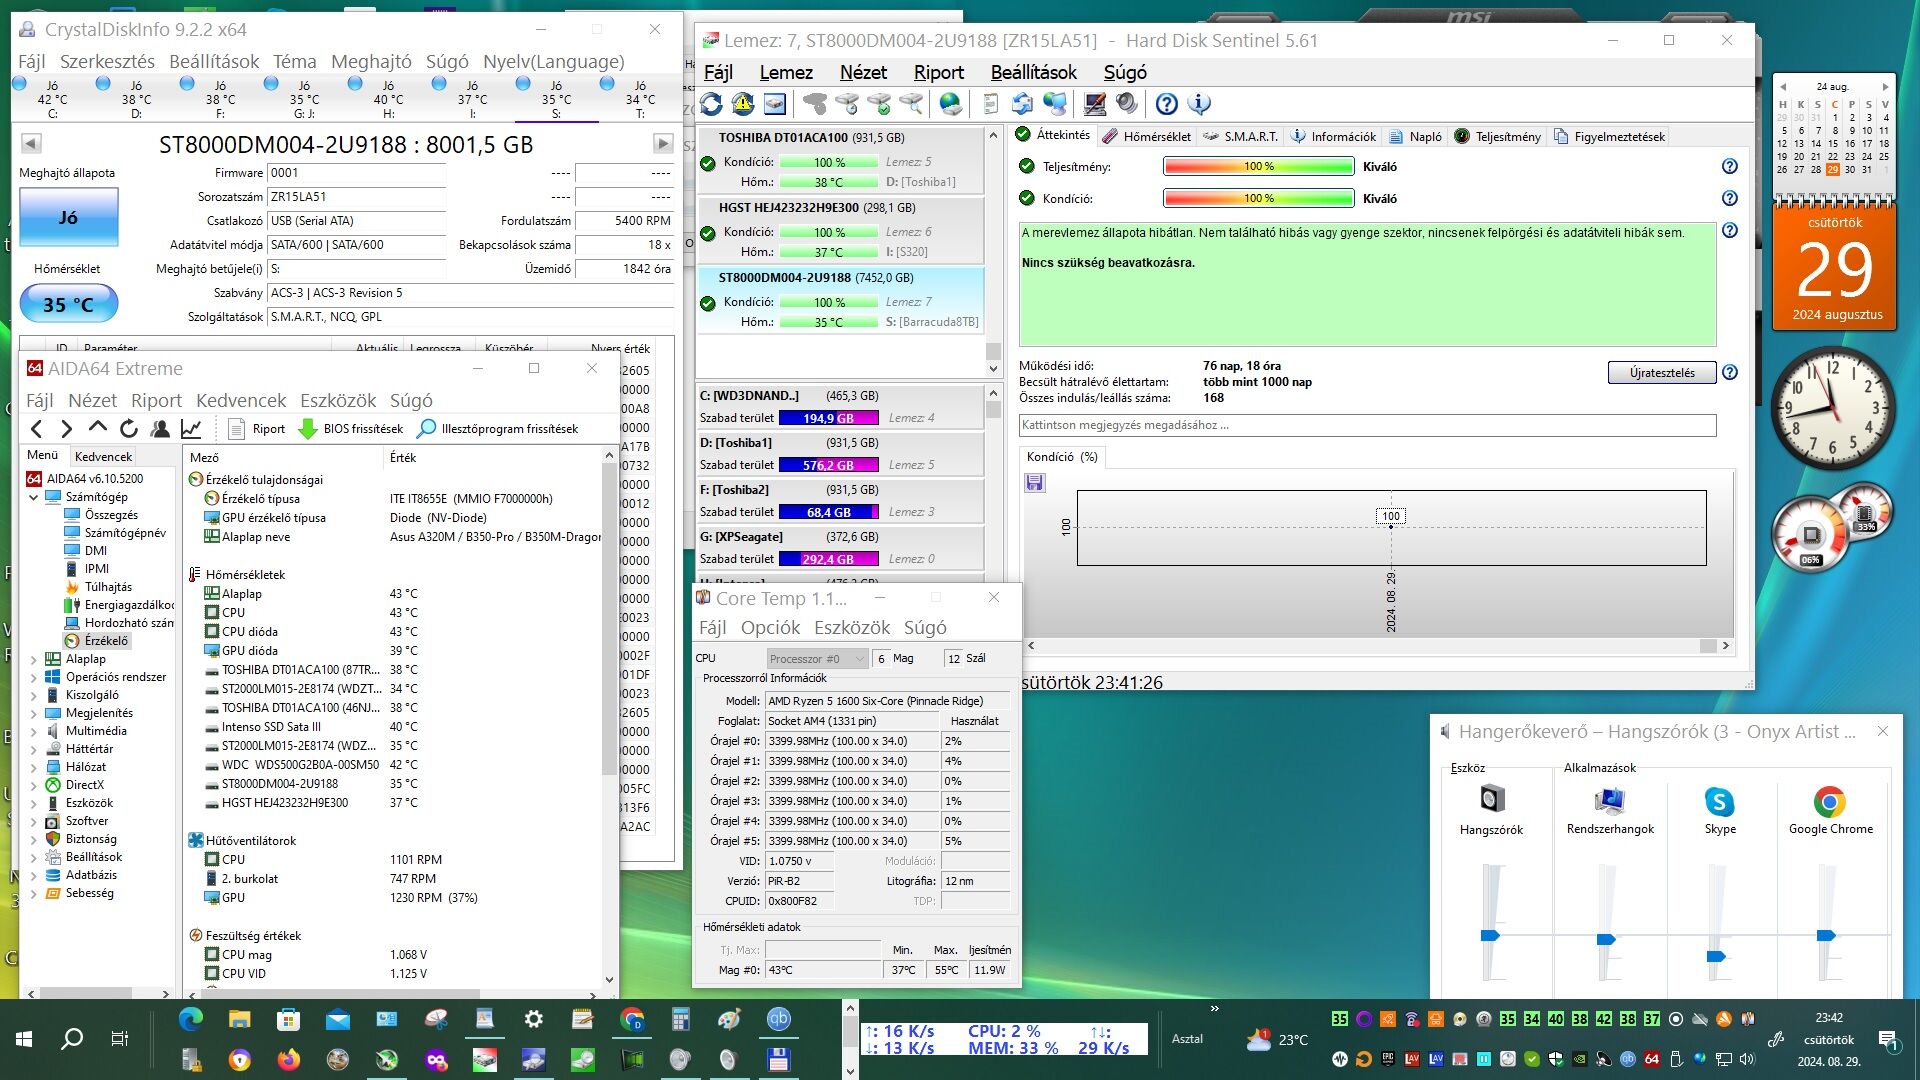This screenshot has height=1080, width=1920.
Task: Click the AIDA64 user/people icon
Action: [x=160, y=429]
